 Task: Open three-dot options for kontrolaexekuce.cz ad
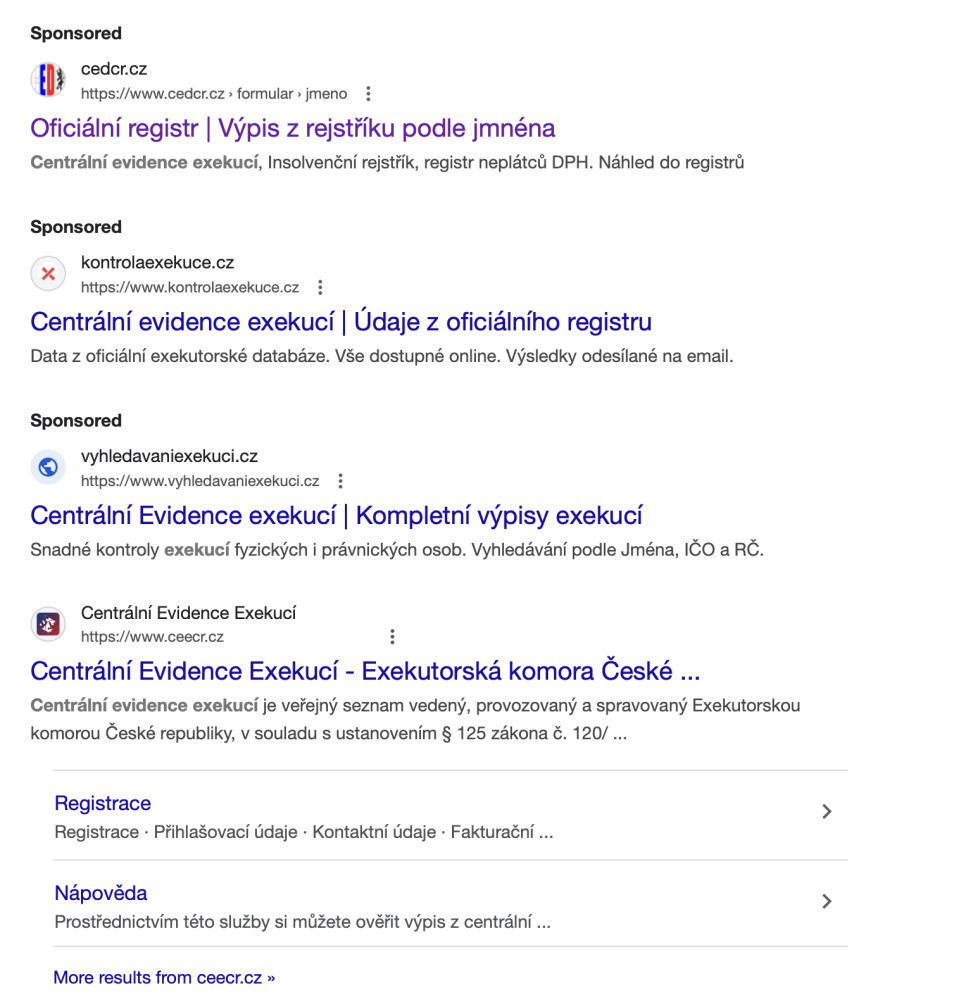click(320, 288)
